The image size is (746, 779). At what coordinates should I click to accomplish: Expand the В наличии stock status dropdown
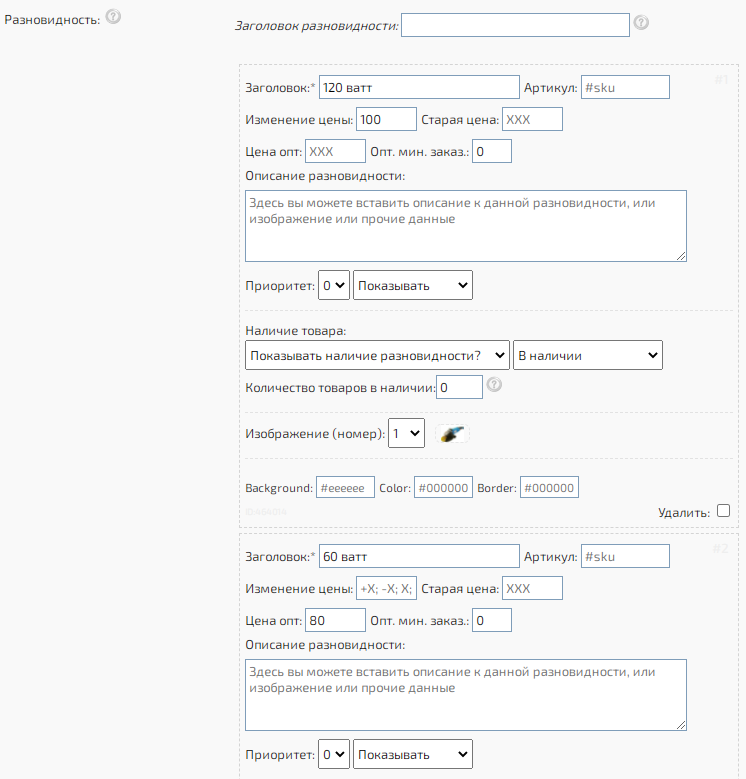coord(587,355)
